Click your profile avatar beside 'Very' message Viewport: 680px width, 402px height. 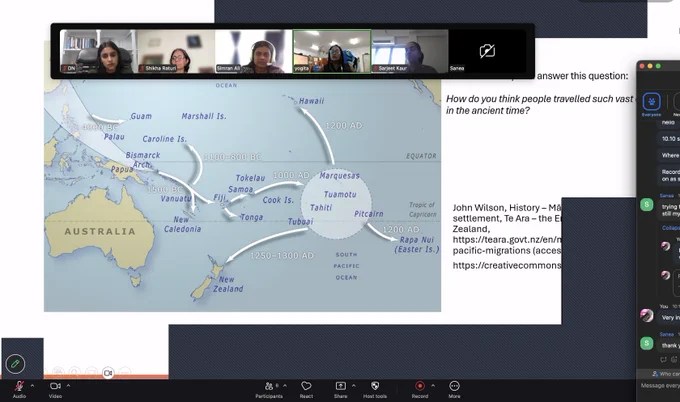tap(647, 315)
